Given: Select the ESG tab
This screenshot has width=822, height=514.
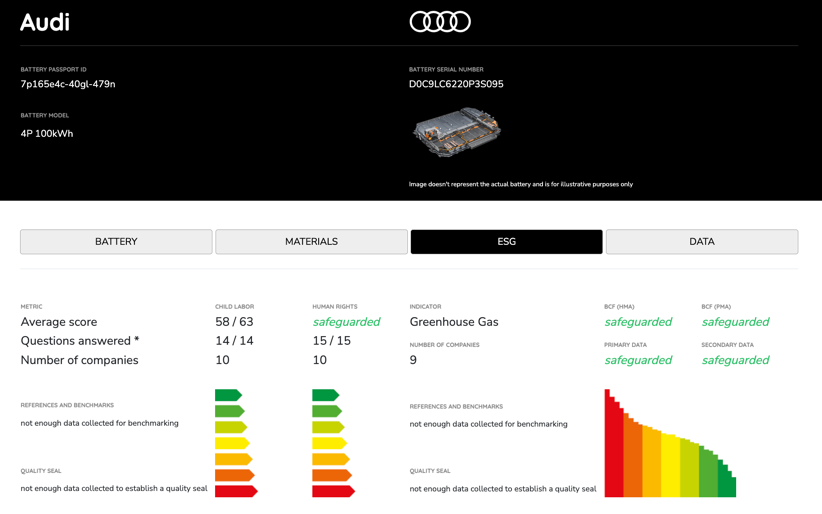Looking at the screenshot, I should 506,242.
